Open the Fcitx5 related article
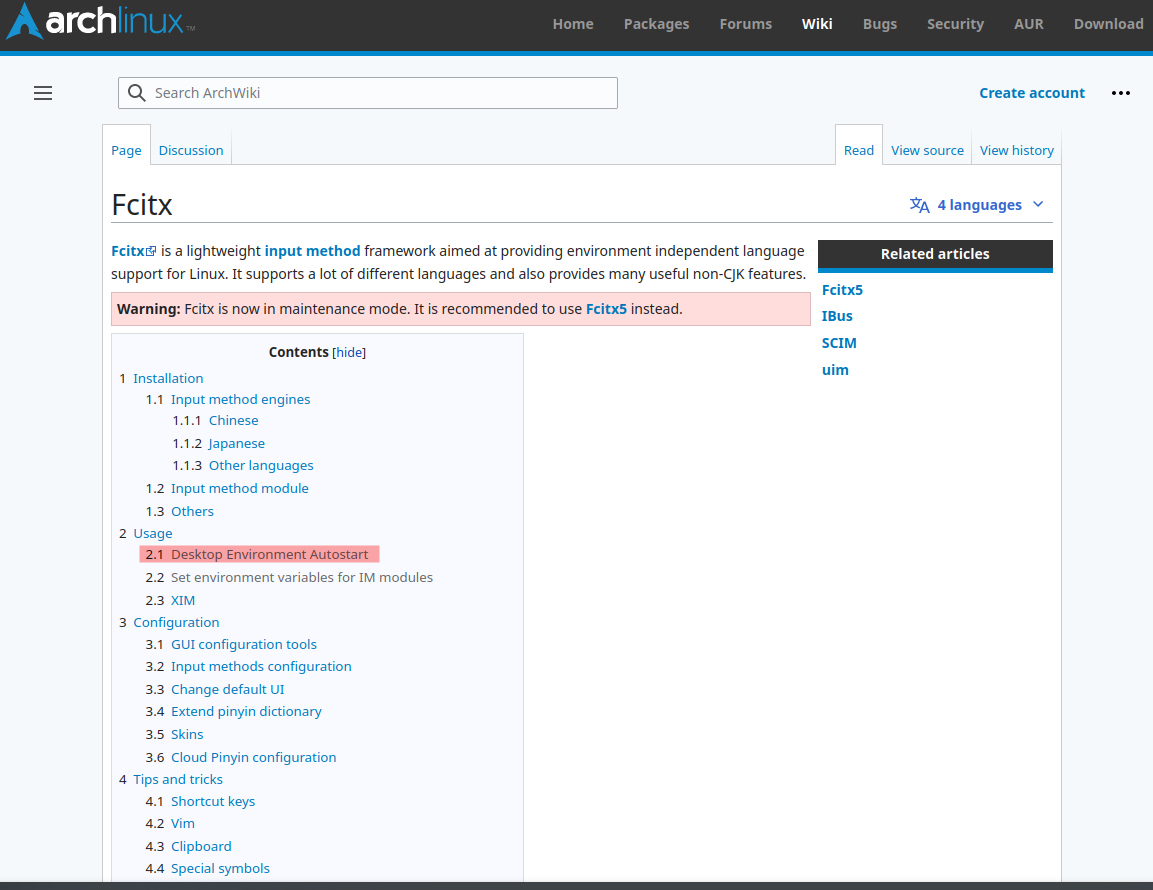This screenshot has width=1153, height=890. click(842, 289)
